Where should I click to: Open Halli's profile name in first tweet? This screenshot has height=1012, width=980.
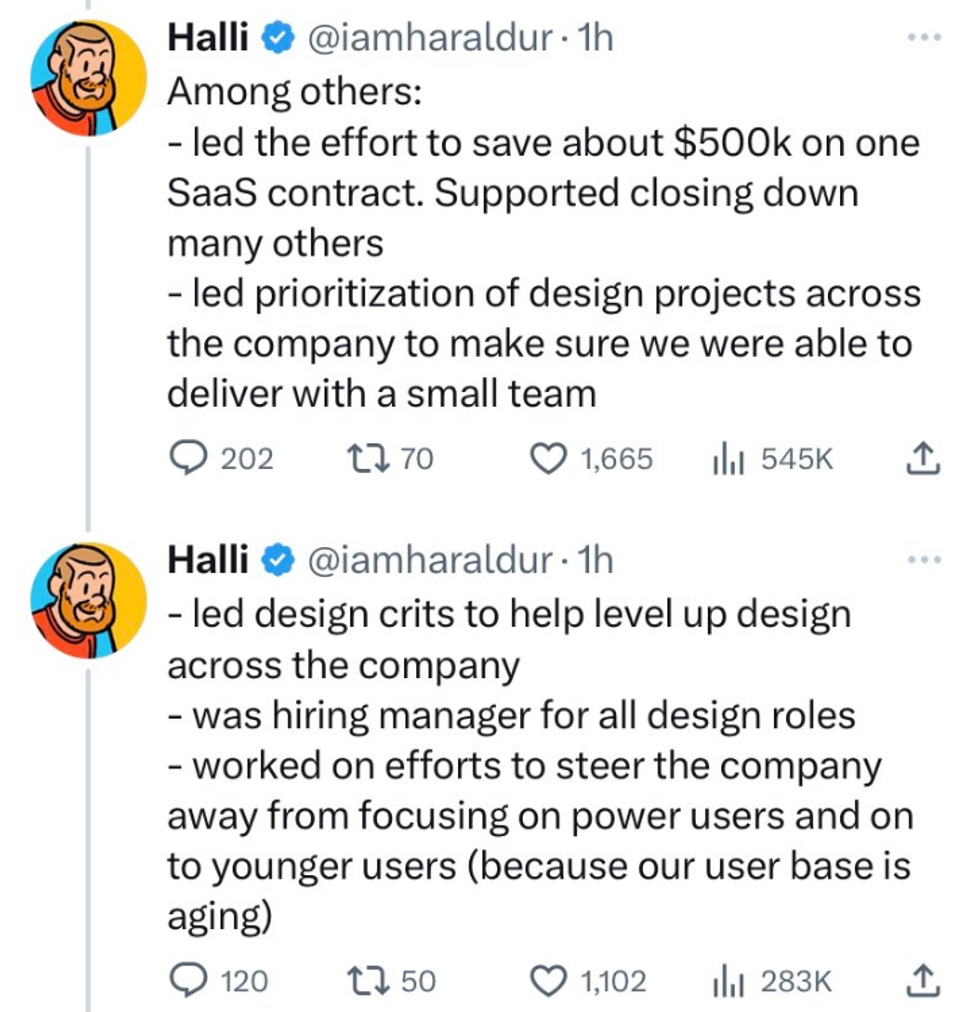(208, 38)
